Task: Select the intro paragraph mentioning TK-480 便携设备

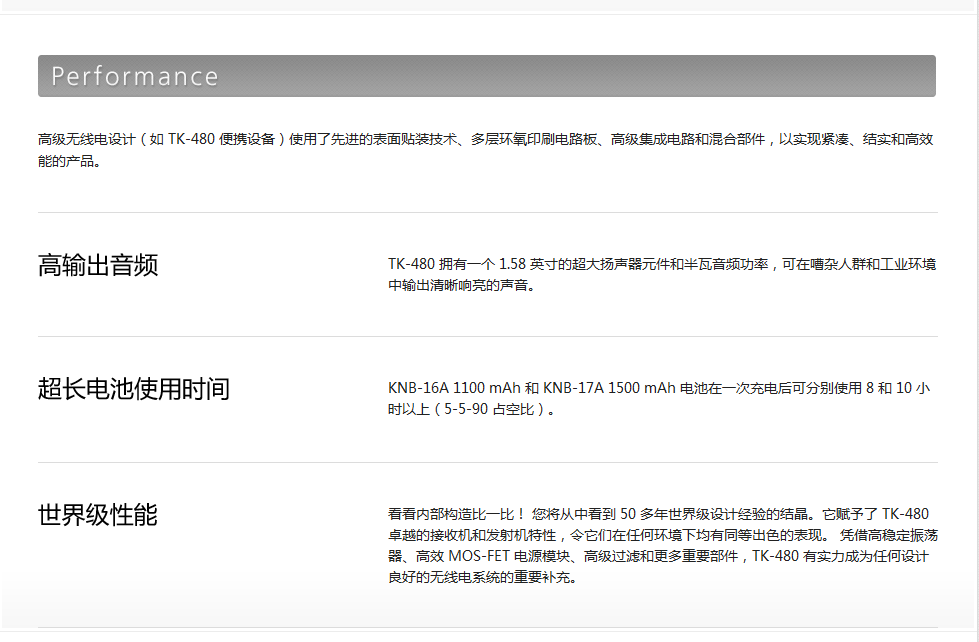Action: coord(486,150)
